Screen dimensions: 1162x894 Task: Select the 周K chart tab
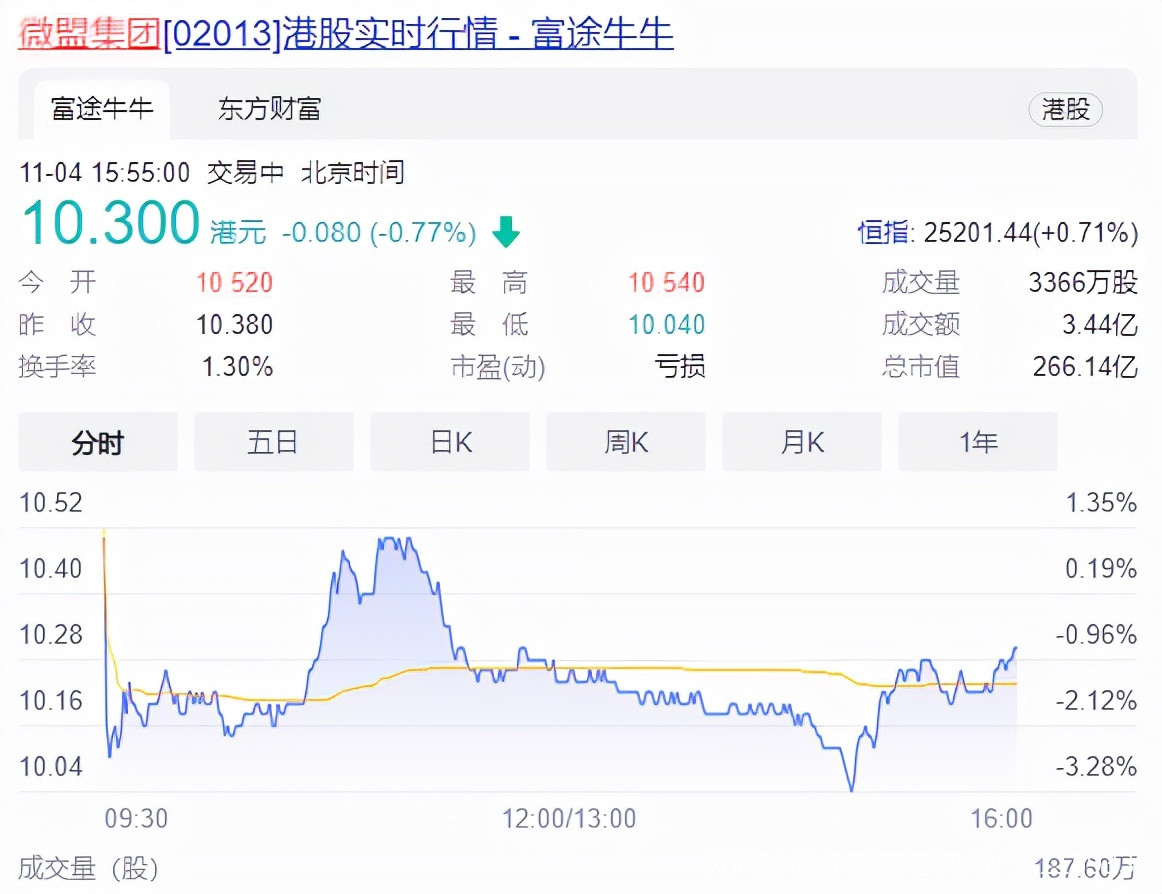626,443
